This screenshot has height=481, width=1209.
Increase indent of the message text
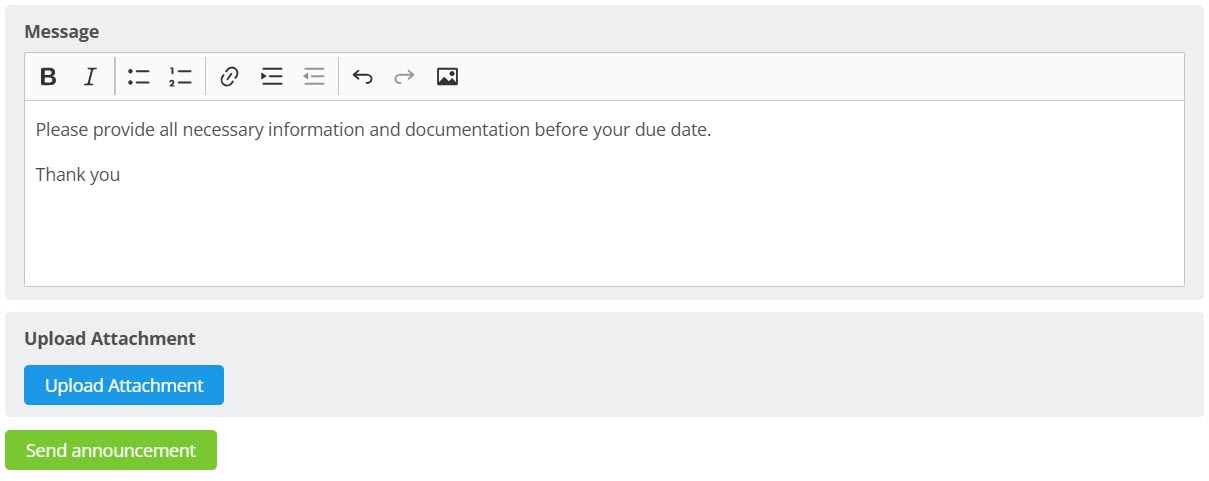272,77
